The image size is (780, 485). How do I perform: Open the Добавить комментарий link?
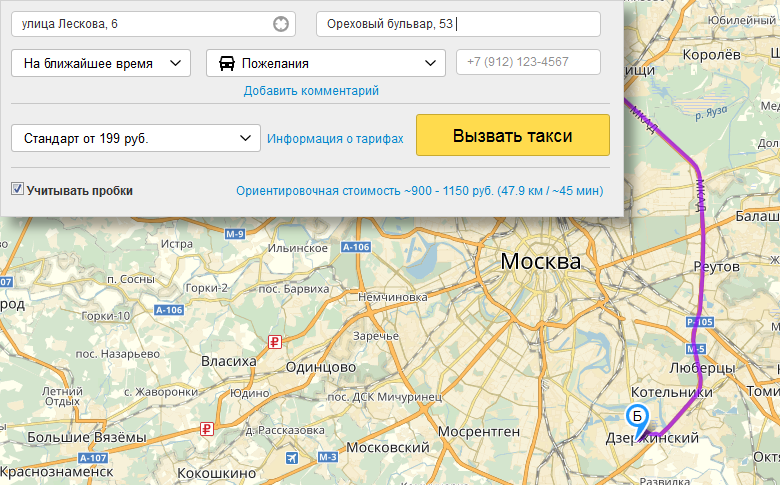[x=311, y=91]
